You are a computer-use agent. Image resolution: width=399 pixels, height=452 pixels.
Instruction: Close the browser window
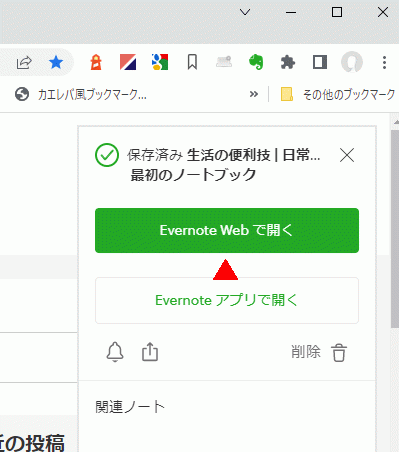coord(383,12)
